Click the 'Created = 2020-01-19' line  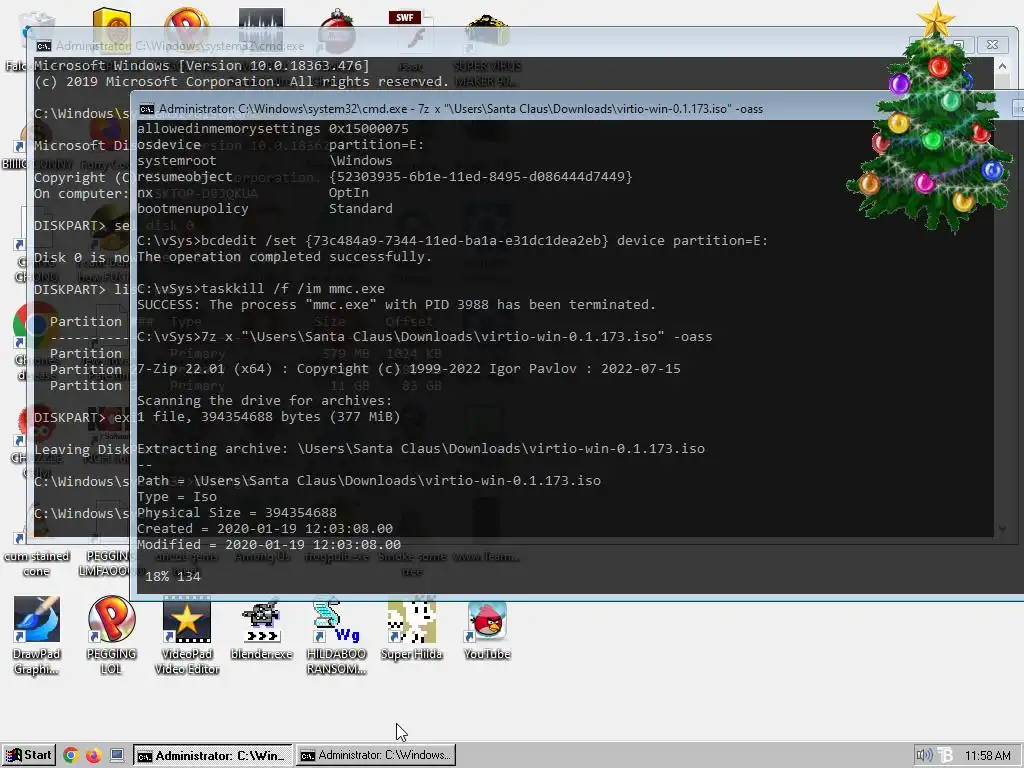(265, 528)
